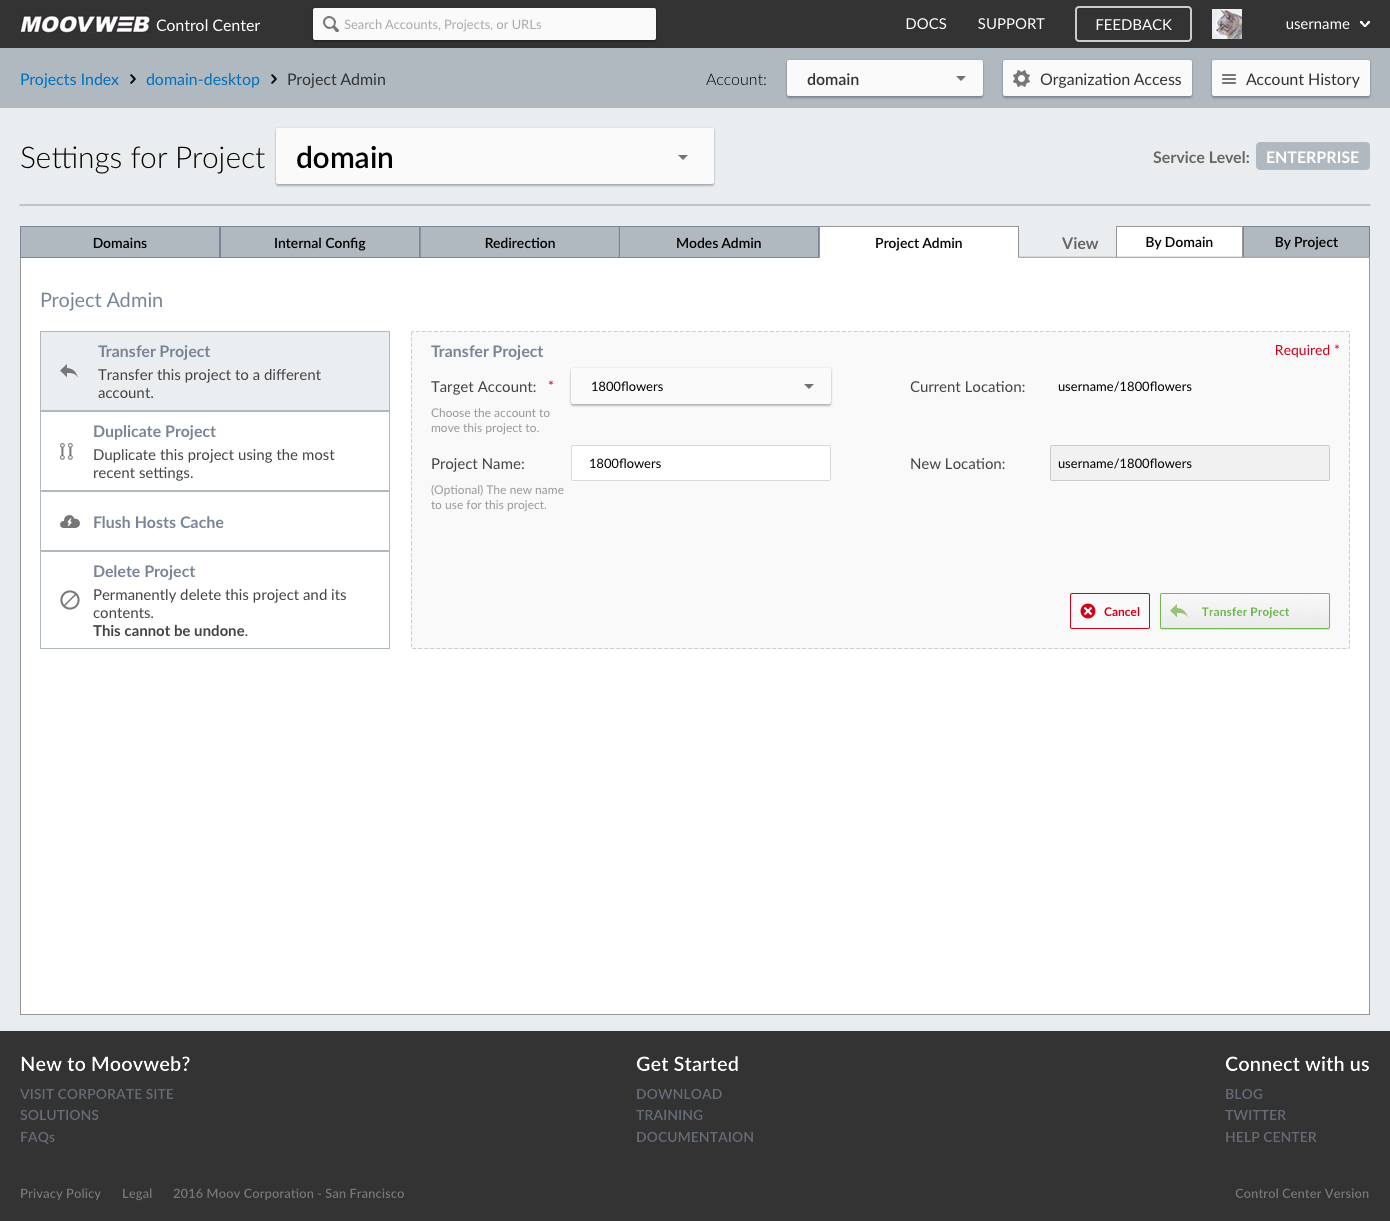Click the Duplicate Project icon
Viewport: 1390px width, 1221px height.
[67, 451]
